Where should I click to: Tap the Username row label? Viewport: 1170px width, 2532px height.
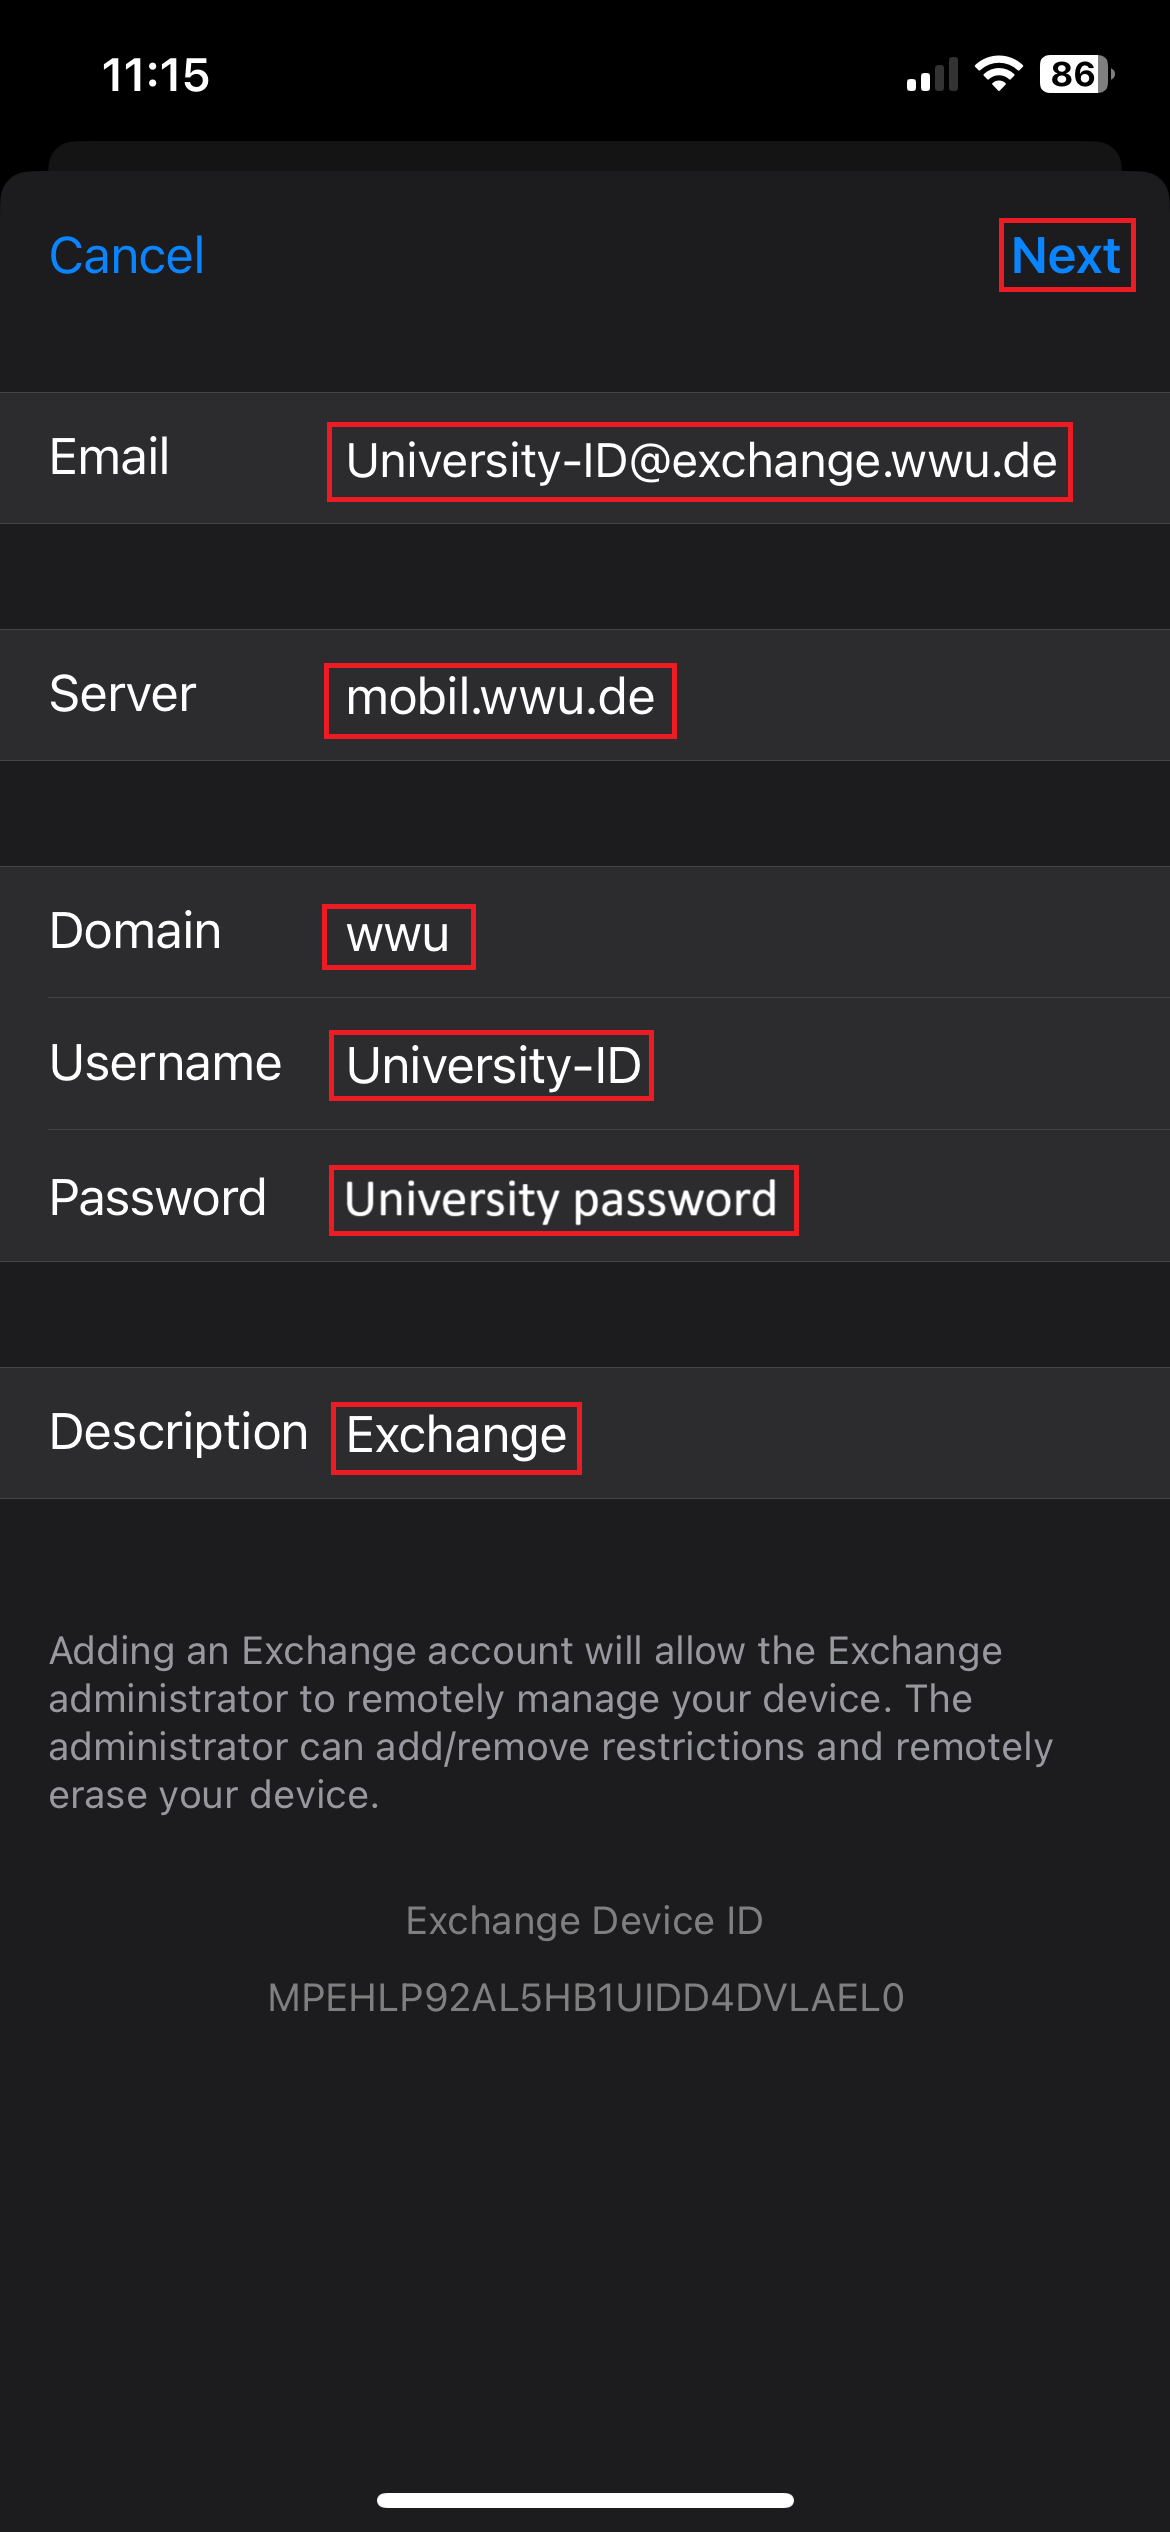tap(166, 1063)
